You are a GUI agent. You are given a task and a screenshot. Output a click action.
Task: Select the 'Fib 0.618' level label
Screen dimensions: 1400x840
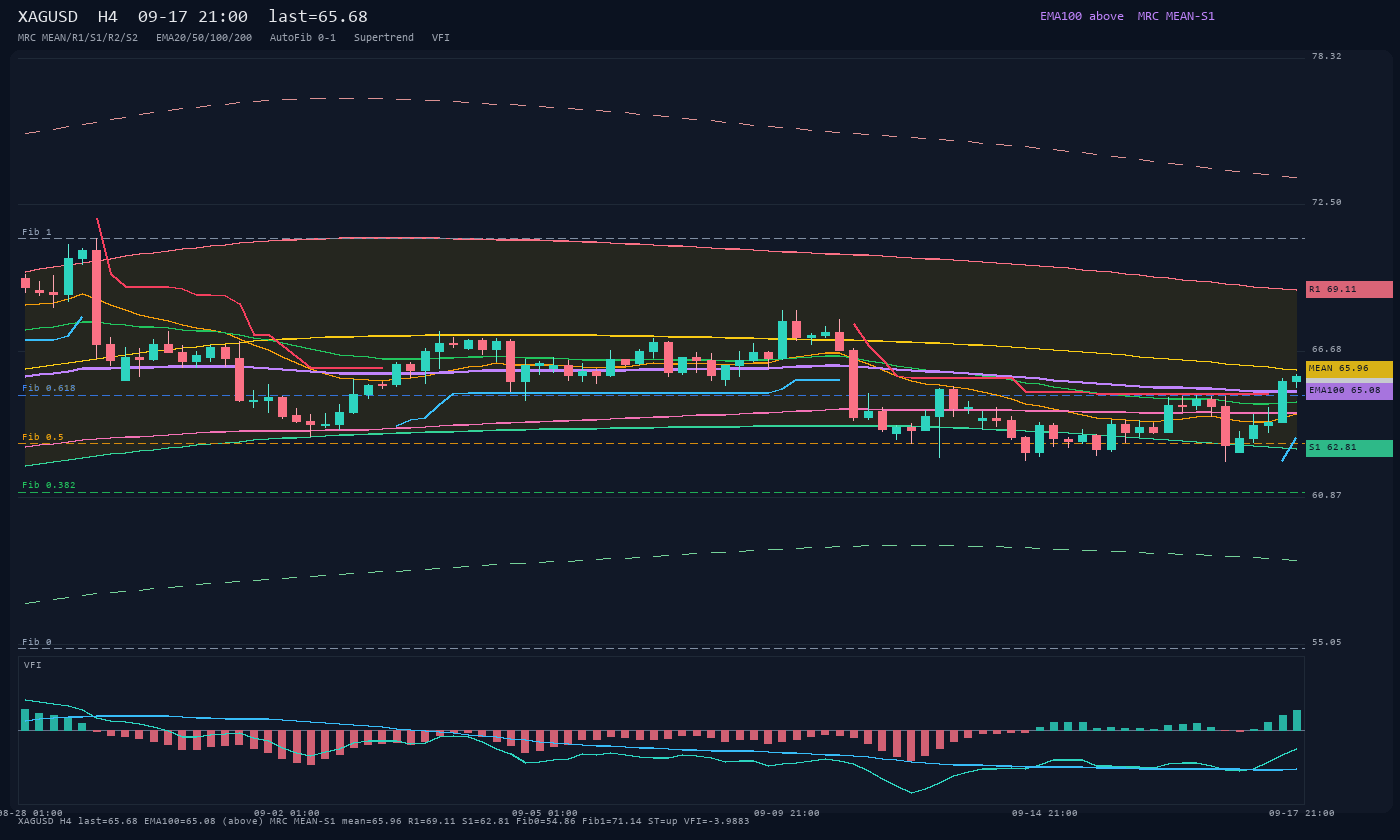(x=49, y=388)
